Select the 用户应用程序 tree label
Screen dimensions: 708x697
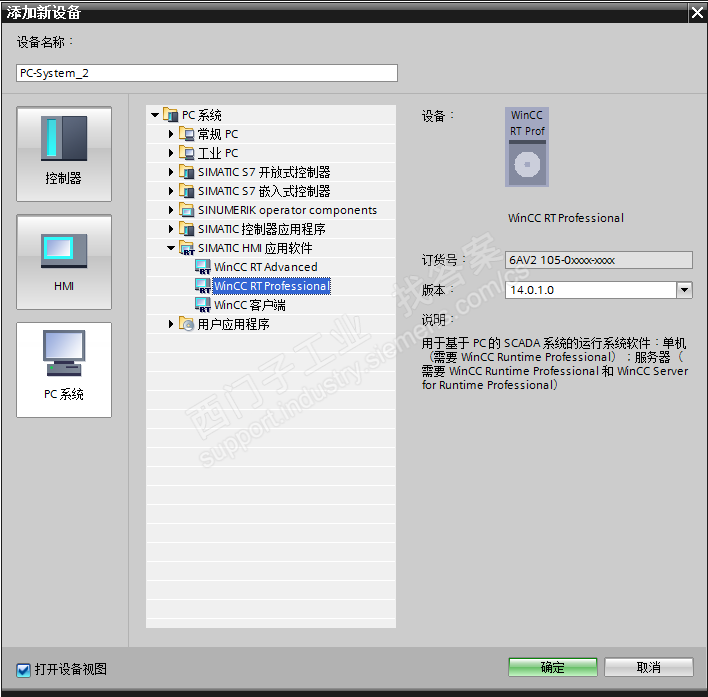pyautogui.click(x=233, y=324)
